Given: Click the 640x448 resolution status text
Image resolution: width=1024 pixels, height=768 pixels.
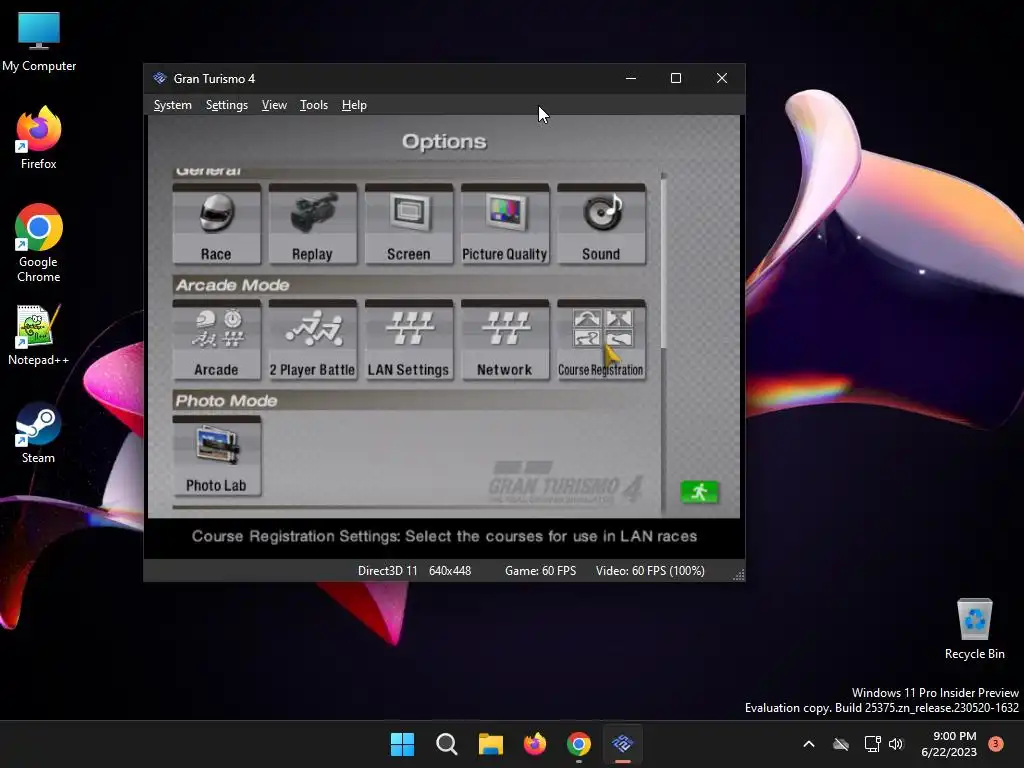Looking at the screenshot, I should [x=450, y=571].
